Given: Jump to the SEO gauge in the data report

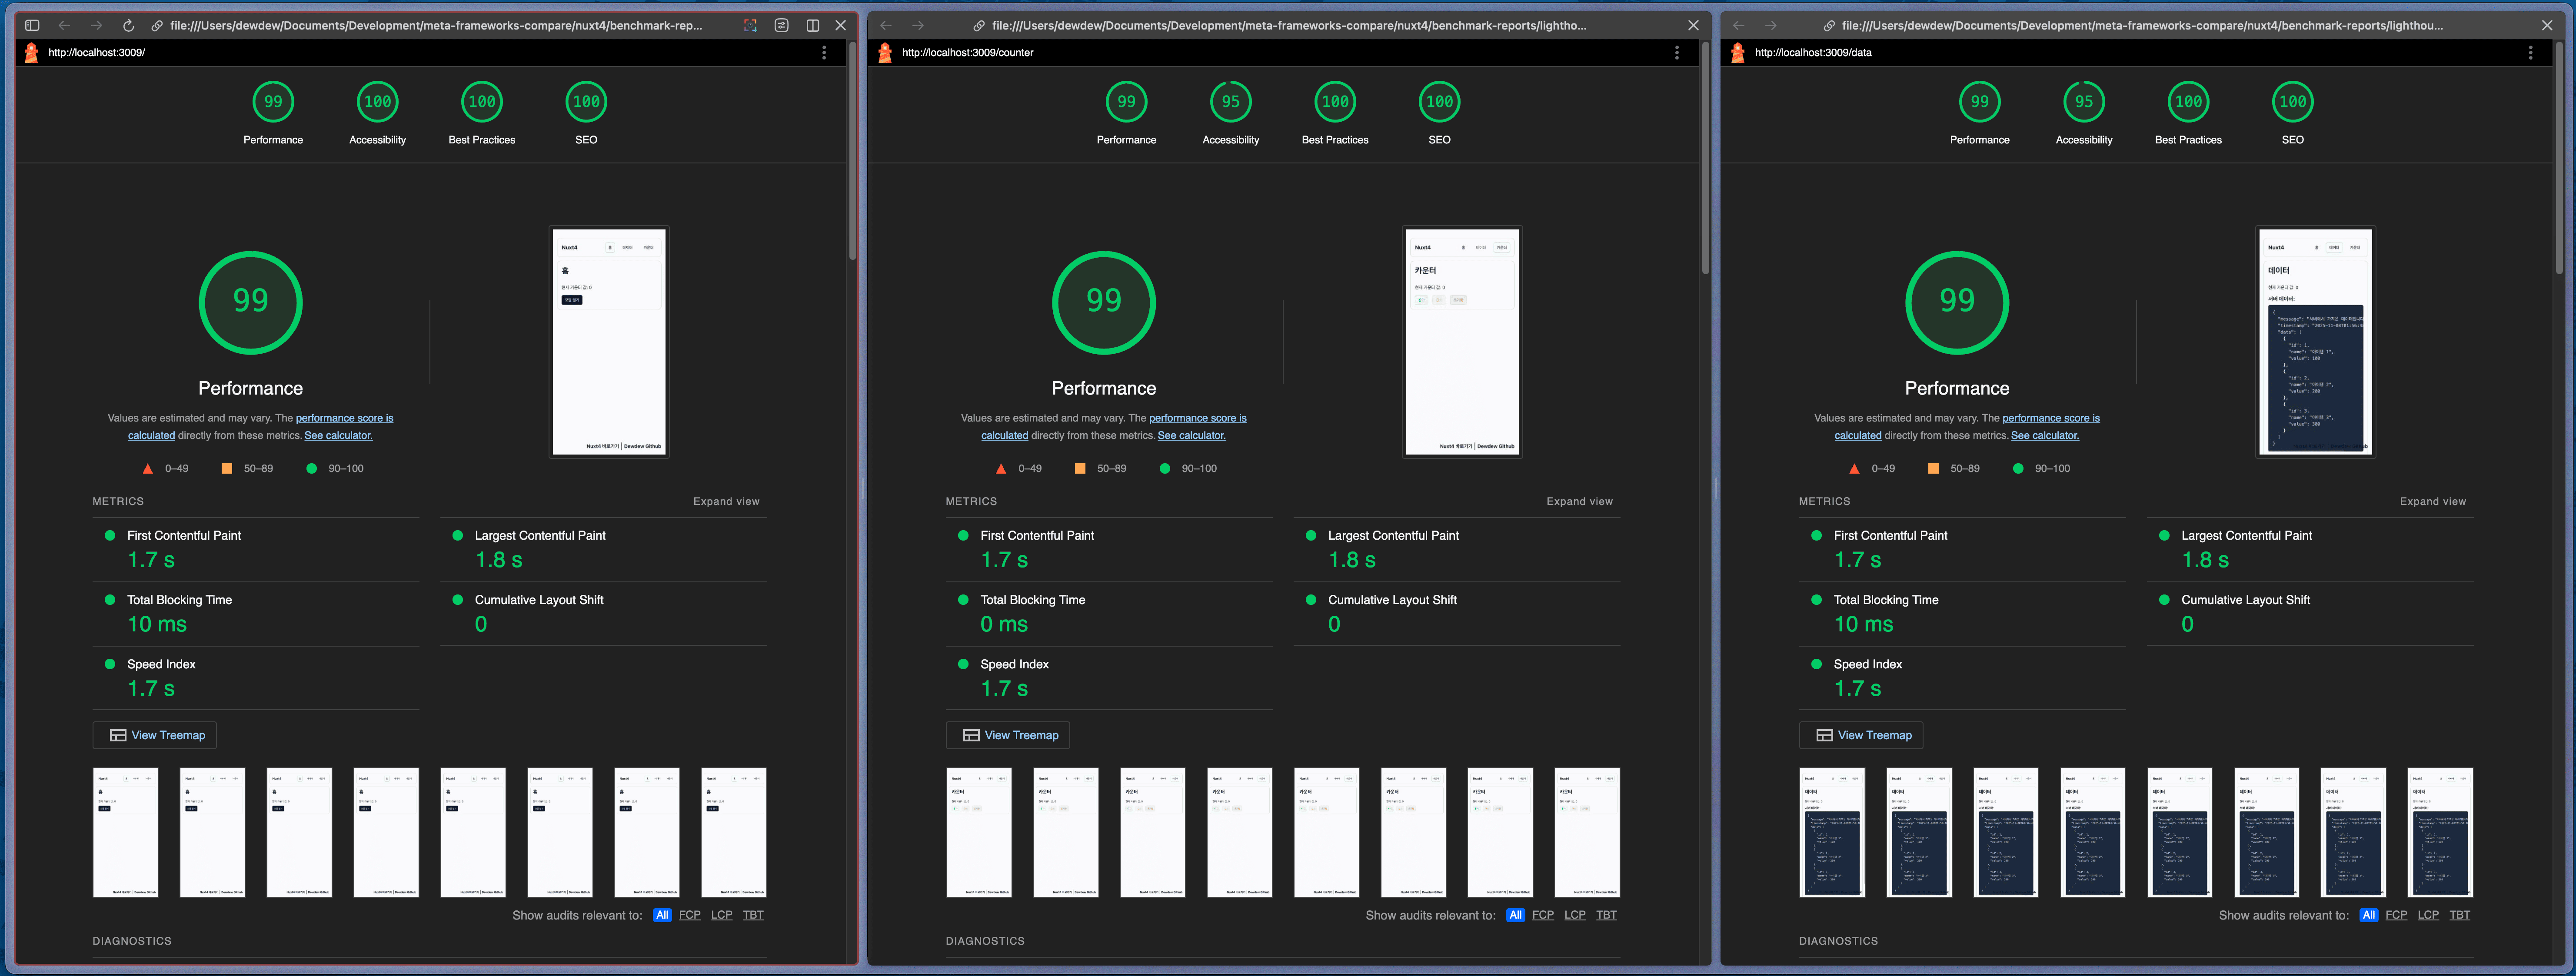Looking at the screenshot, I should pyautogui.click(x=2292, y=102).
